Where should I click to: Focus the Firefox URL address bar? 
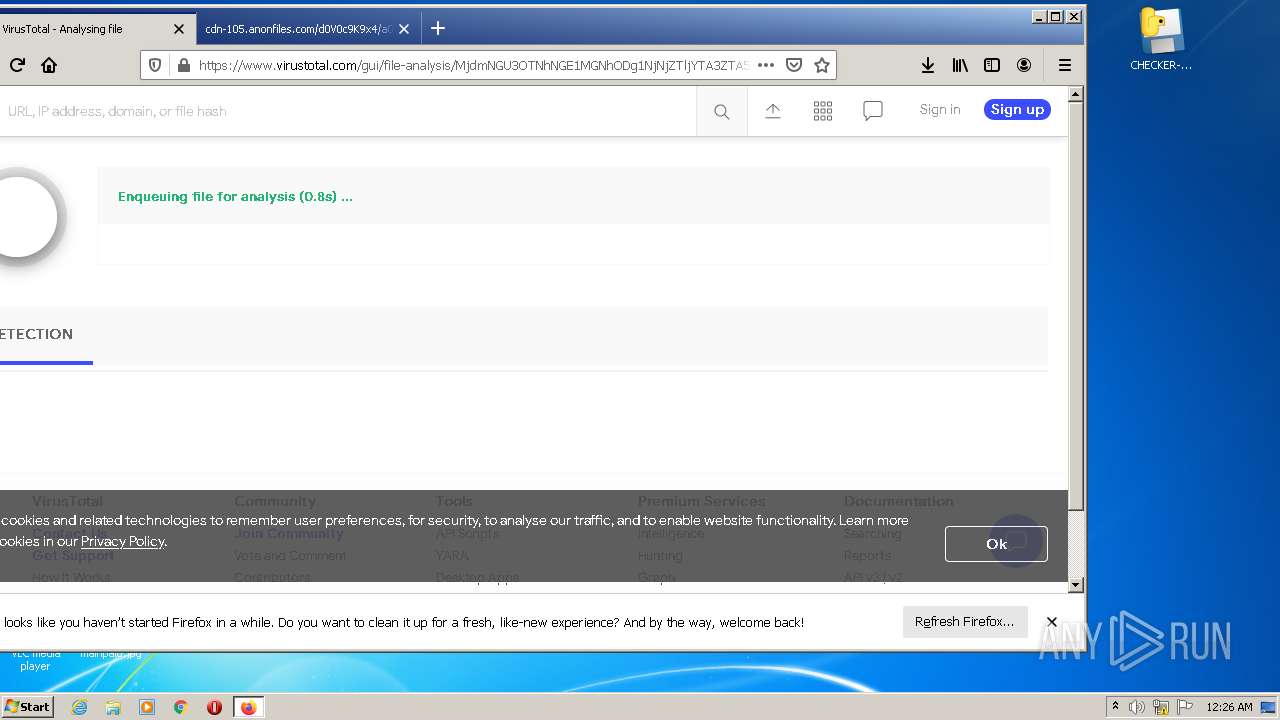click(472, 65)
